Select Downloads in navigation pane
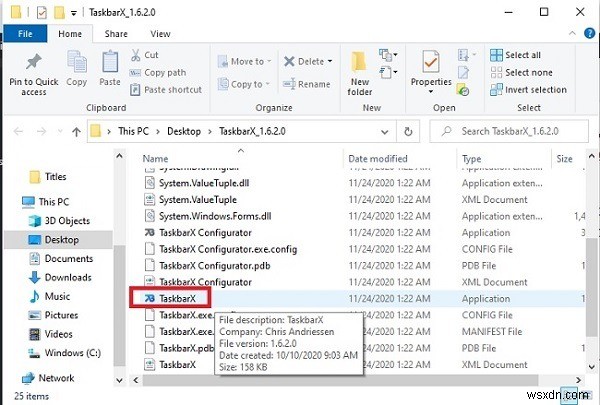The width and height of the screenshot is (600, 405). 60,278
